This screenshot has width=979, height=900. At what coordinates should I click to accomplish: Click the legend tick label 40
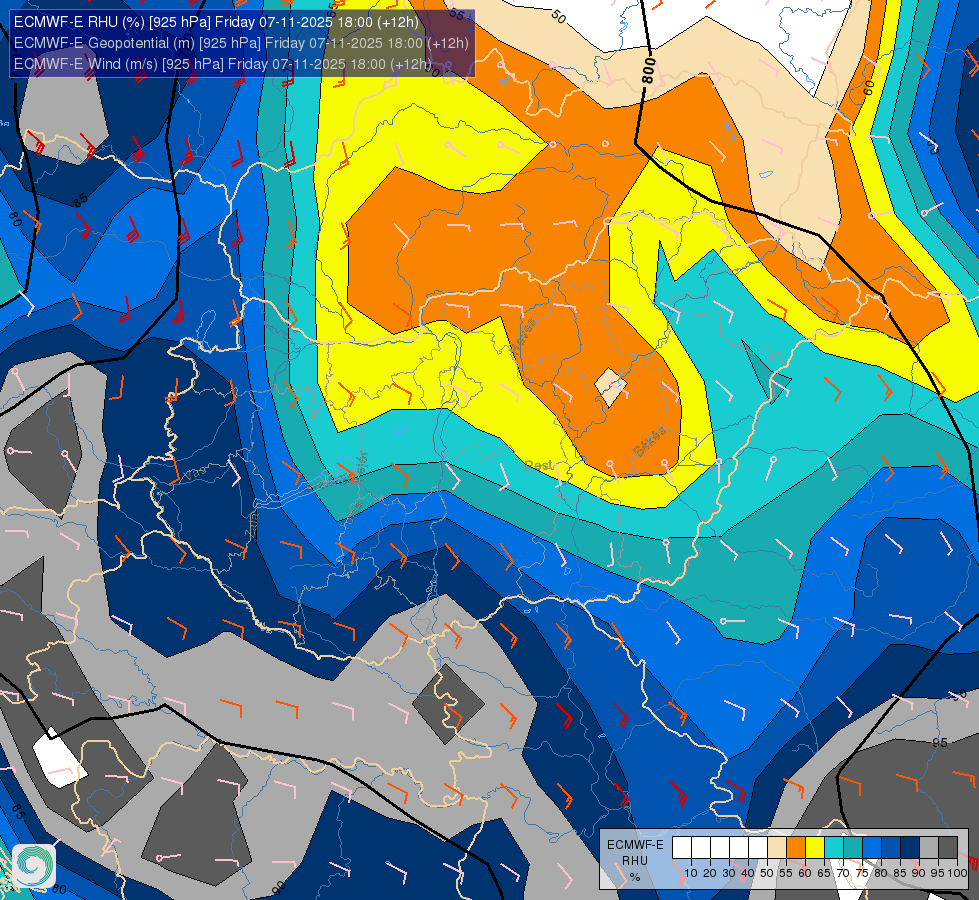coord(748,873)
